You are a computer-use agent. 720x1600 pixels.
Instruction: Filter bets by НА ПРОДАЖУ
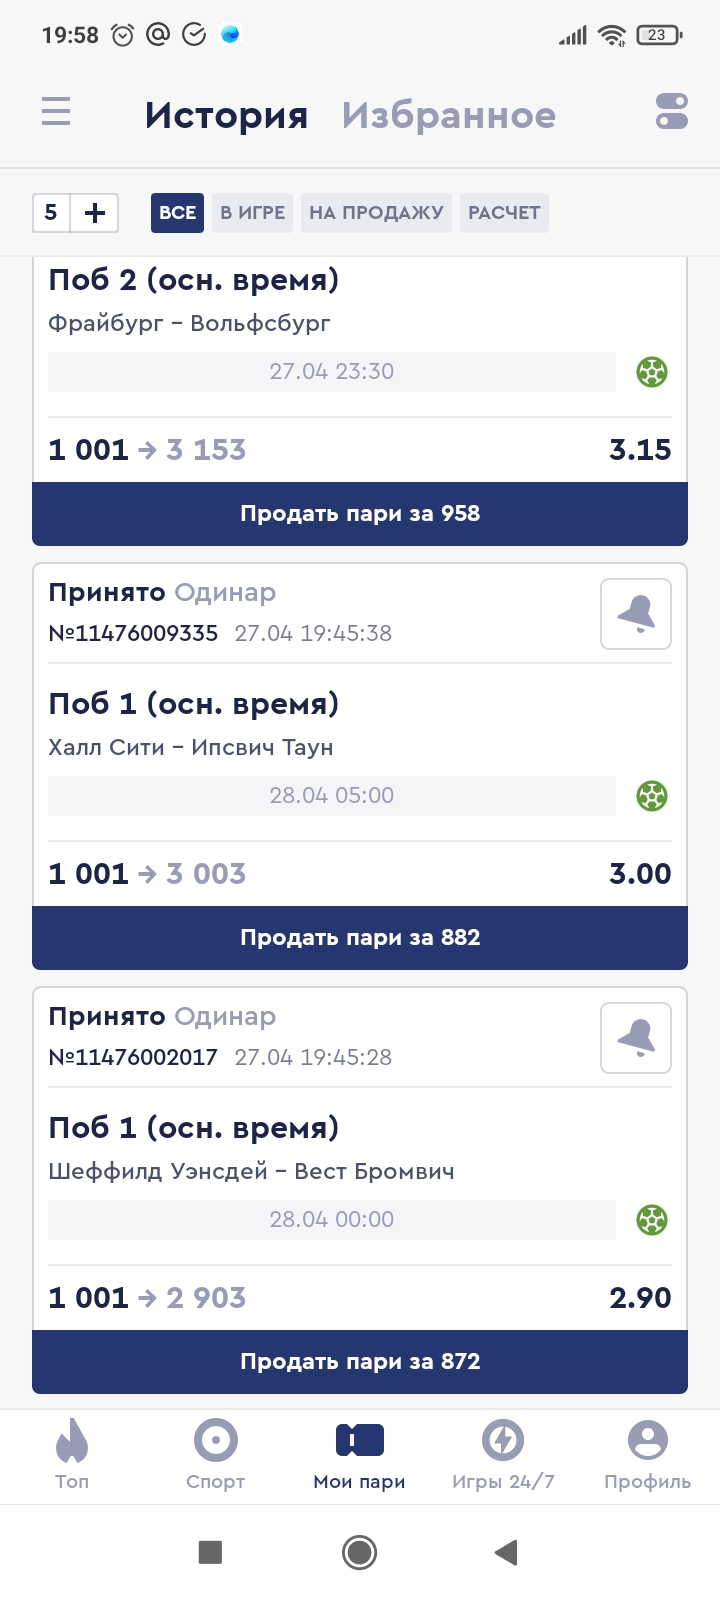[x=376, y=213]
